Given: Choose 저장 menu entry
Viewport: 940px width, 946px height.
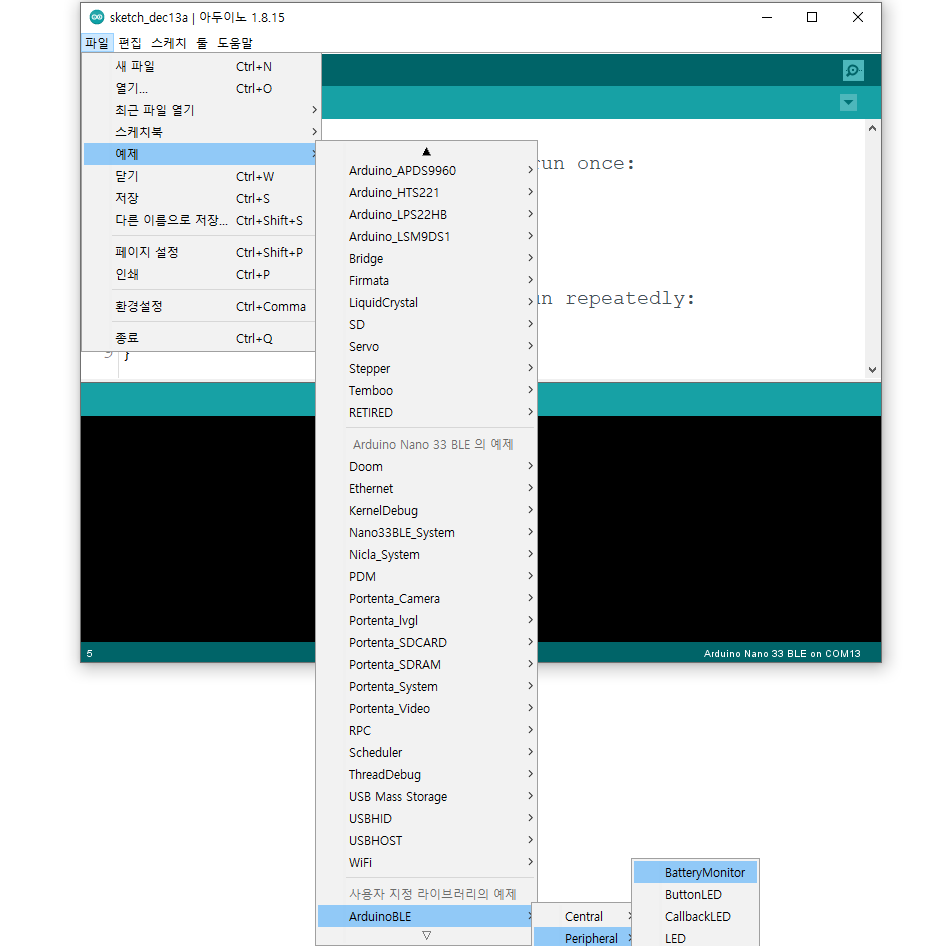Looking at the screenshot, I should pyautogui.click(x=199, y=198).
